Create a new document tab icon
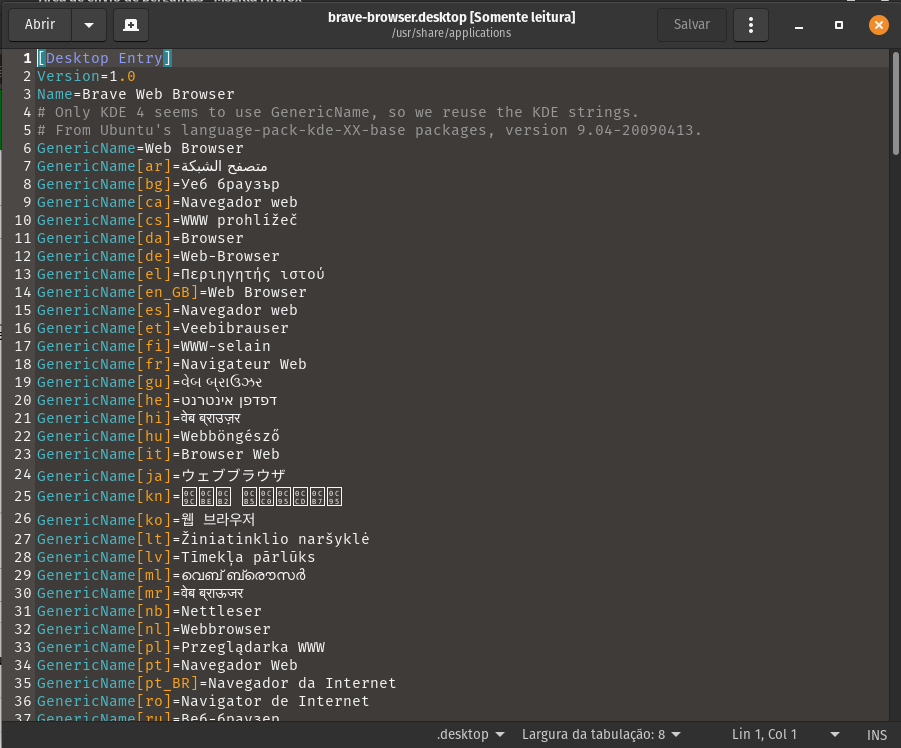The image size is (901, 748). pyautogui.click(x=131, y=25)
